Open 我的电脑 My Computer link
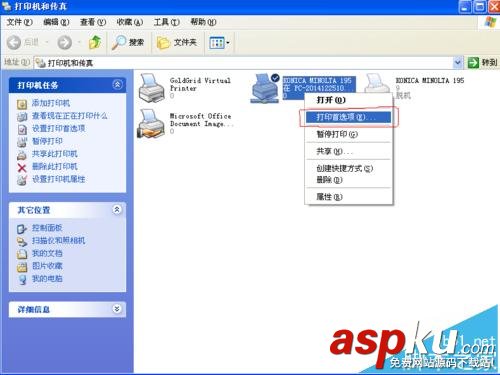Screen dimensions: 500x375 [47, 279]
